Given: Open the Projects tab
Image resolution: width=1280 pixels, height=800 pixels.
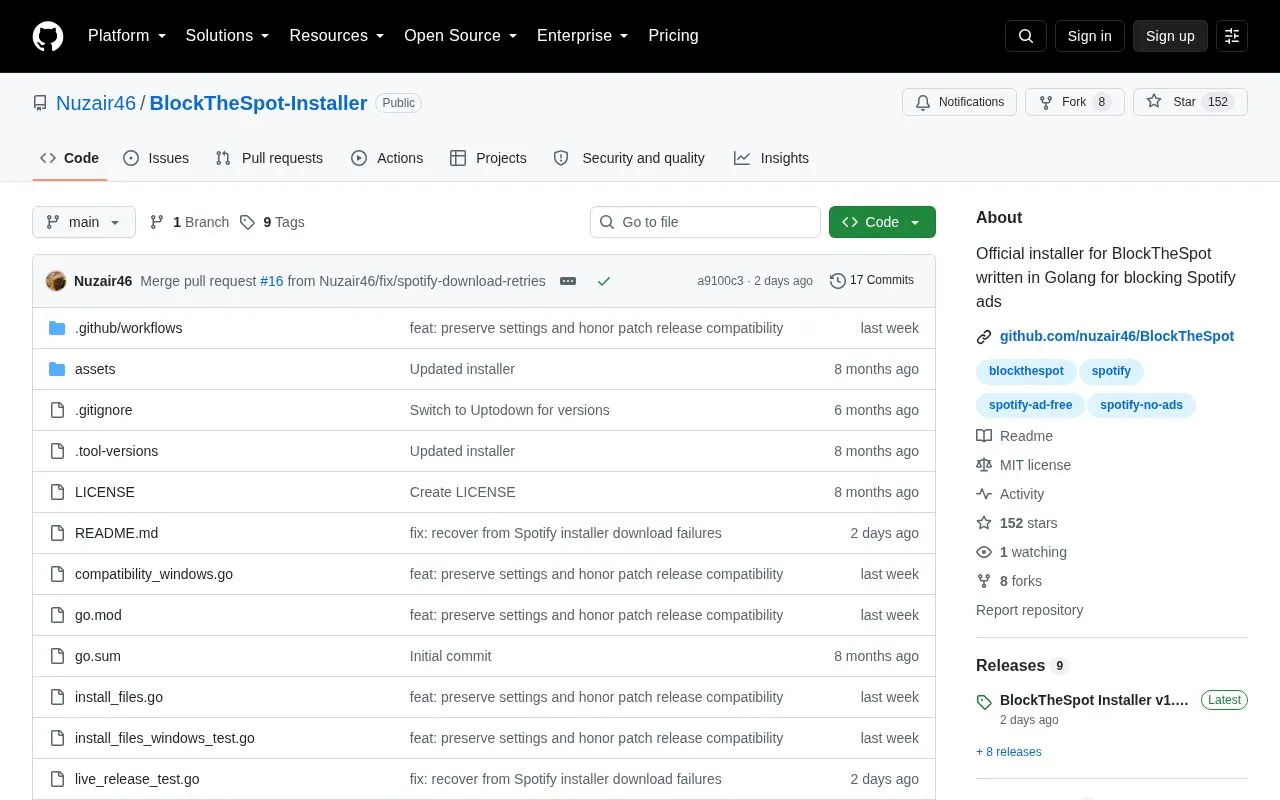Looking at the screenshot, I should pos(488,158).
